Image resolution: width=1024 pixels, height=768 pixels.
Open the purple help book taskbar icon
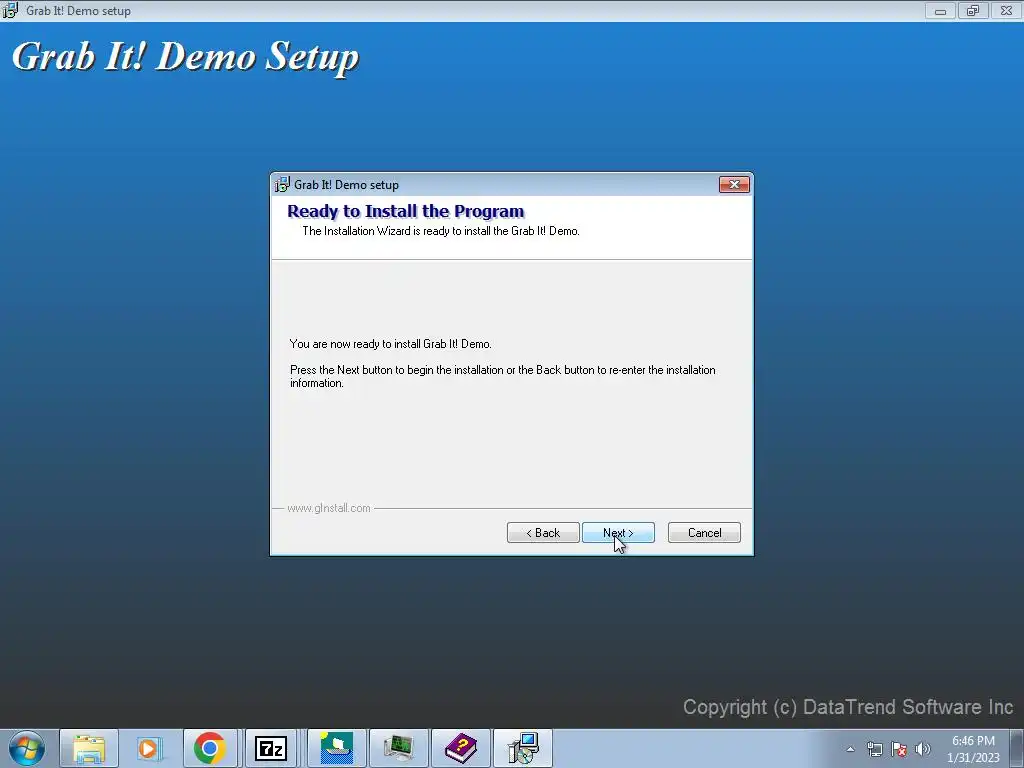(460, 748)
